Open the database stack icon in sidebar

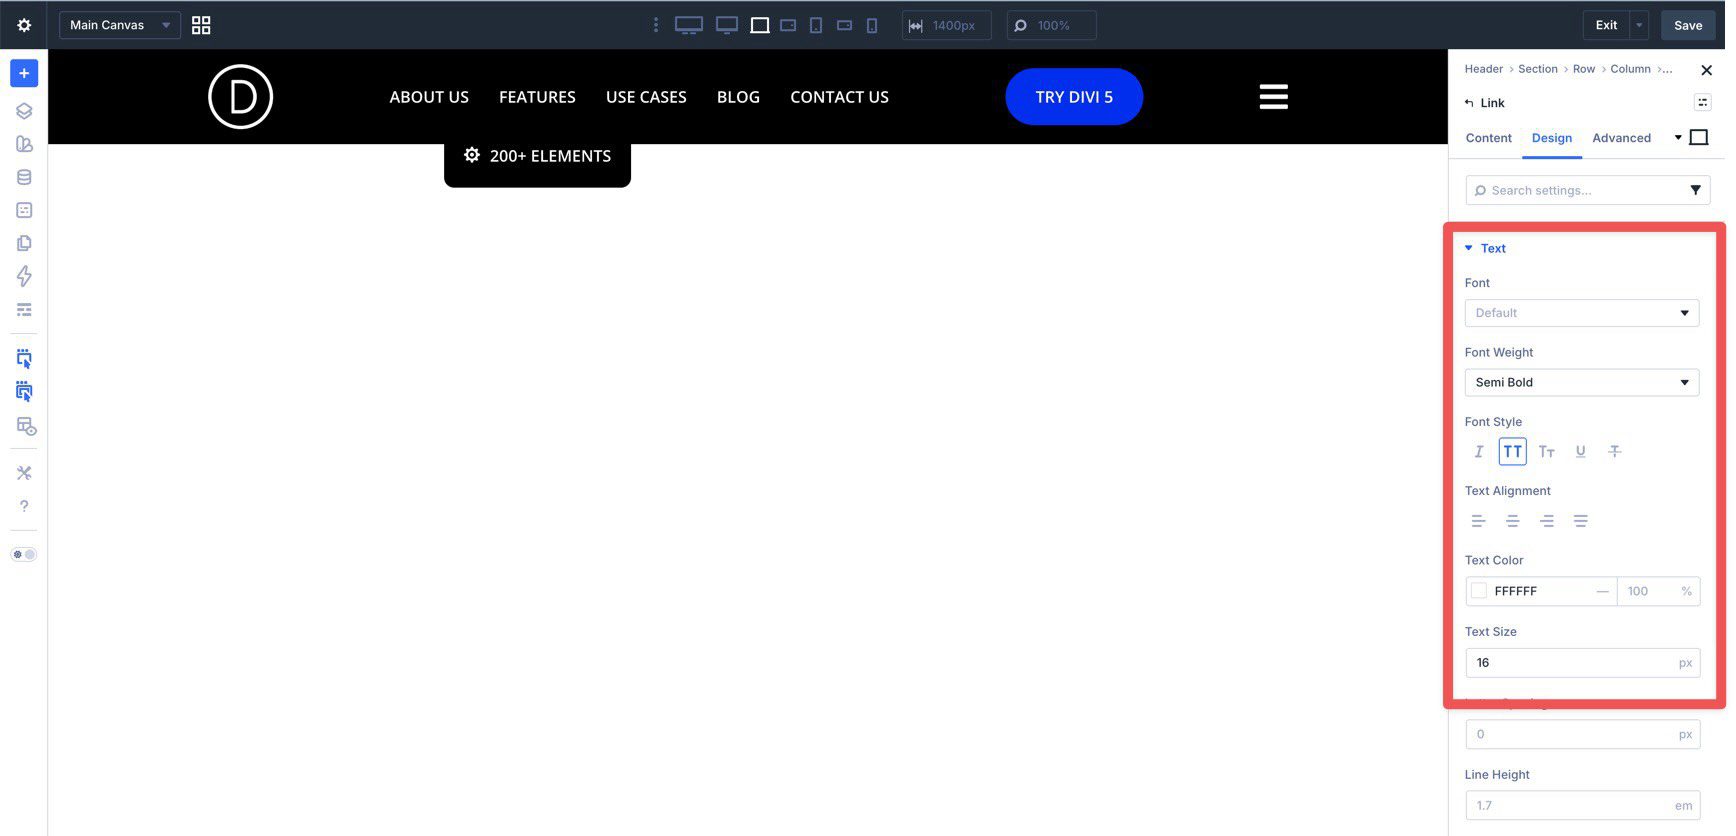(24, 177)
